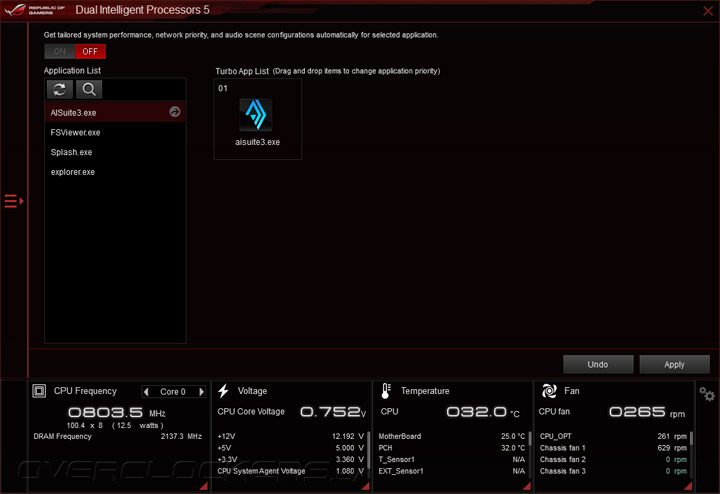Switch Turbo App to ON
Screen dimensions: 720x494
pyautogui.click(x=60, y=51)
